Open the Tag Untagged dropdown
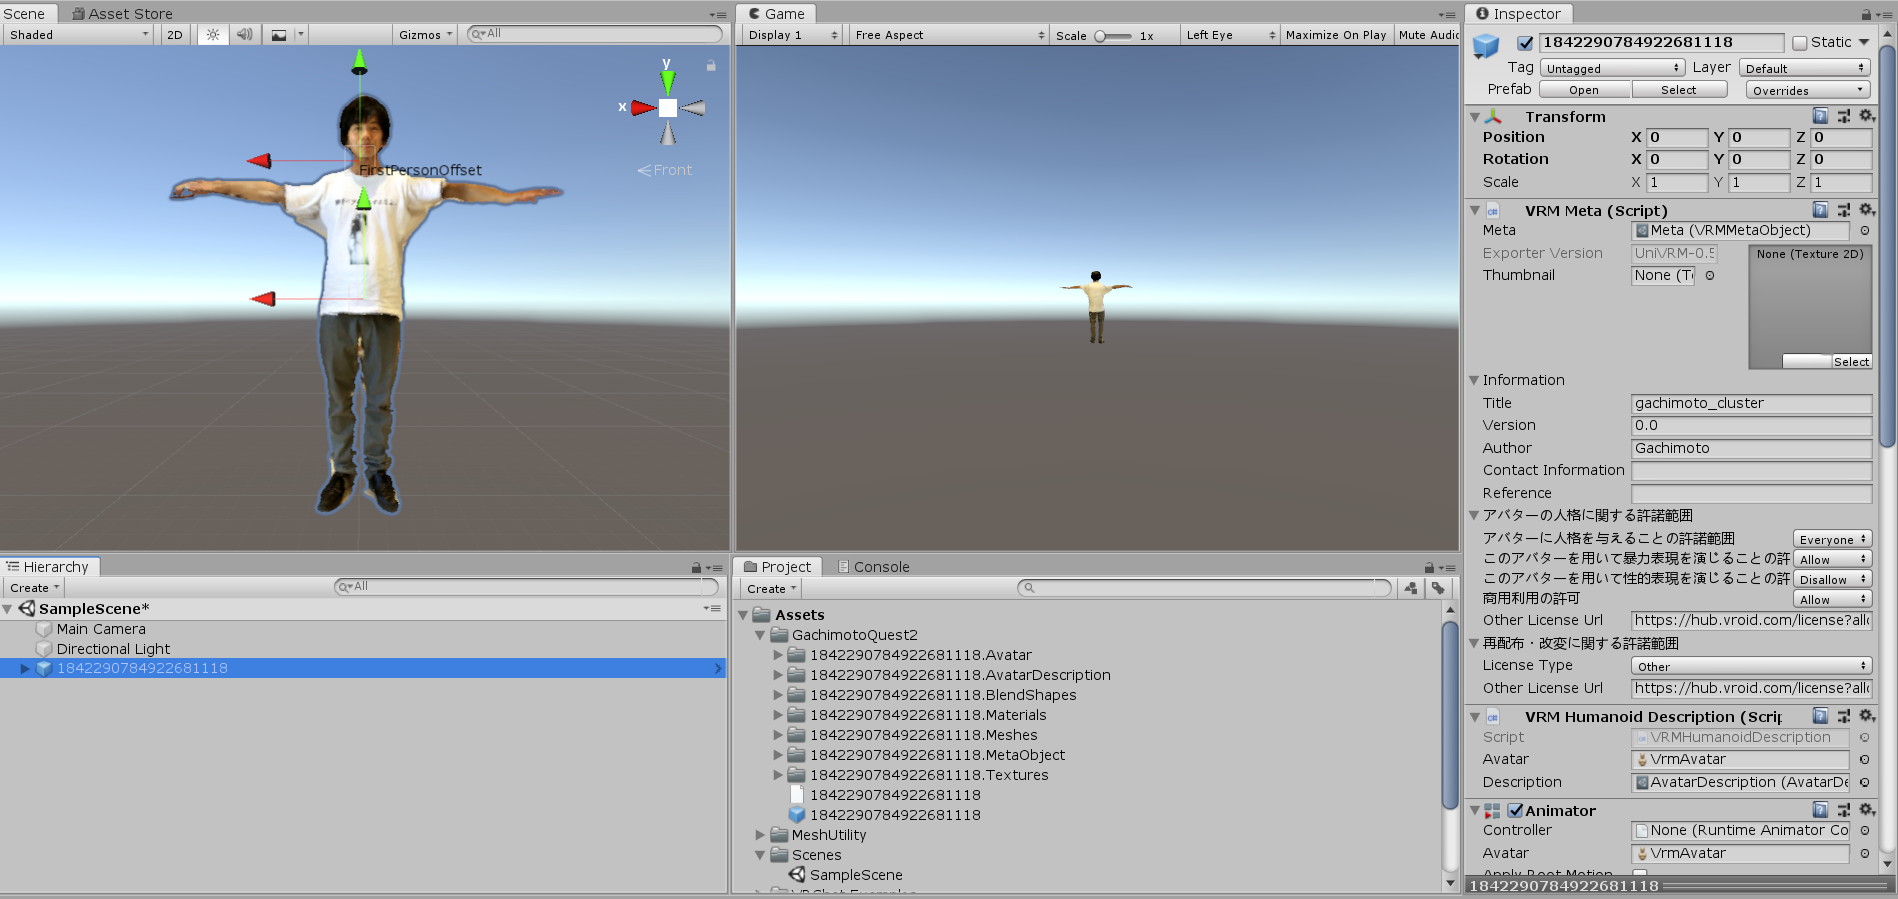Image resolution: width=1898 pixels, height=899 pixels. click(1612, 68)
